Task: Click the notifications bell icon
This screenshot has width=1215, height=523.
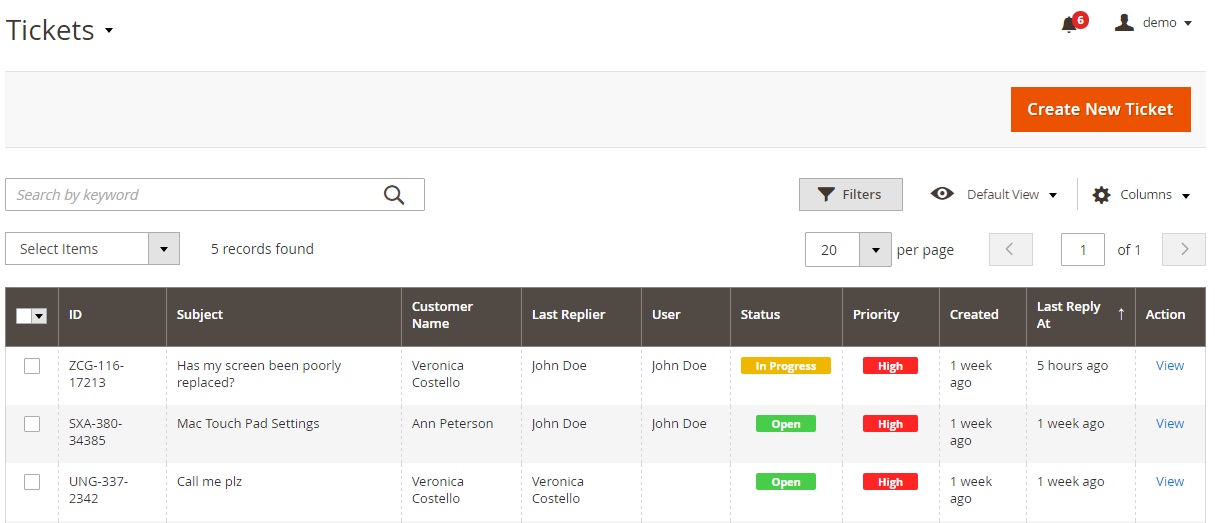Action: click(x=1069, y=24)
